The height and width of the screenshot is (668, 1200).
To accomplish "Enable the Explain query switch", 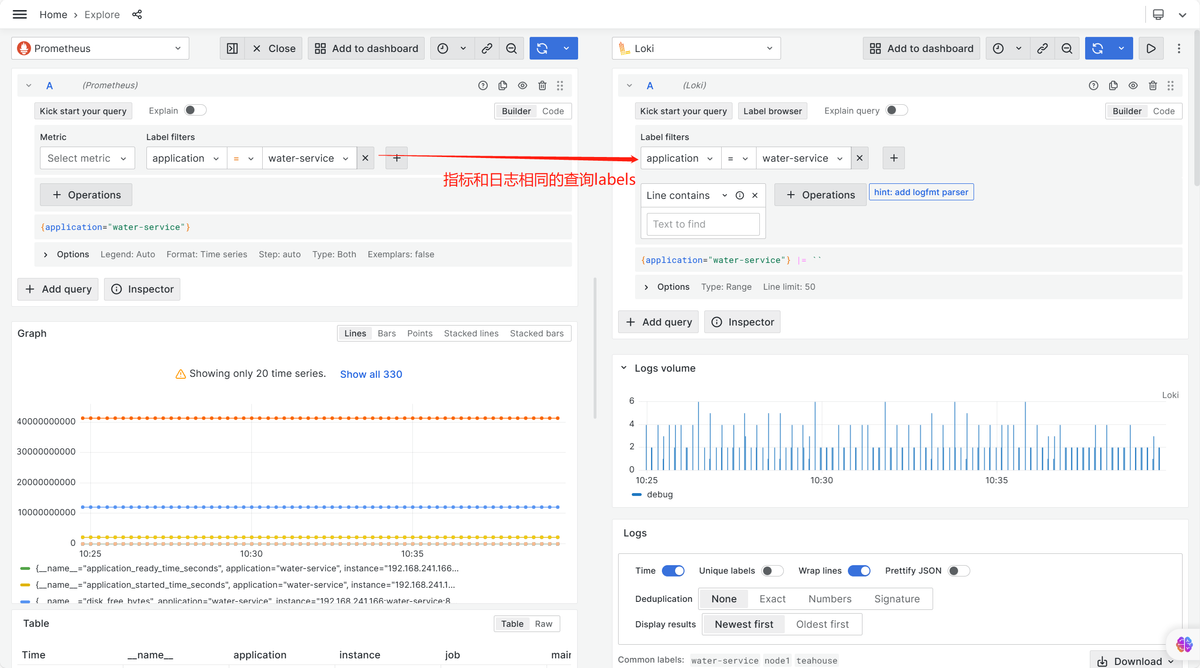I will (x=897, y=111).
